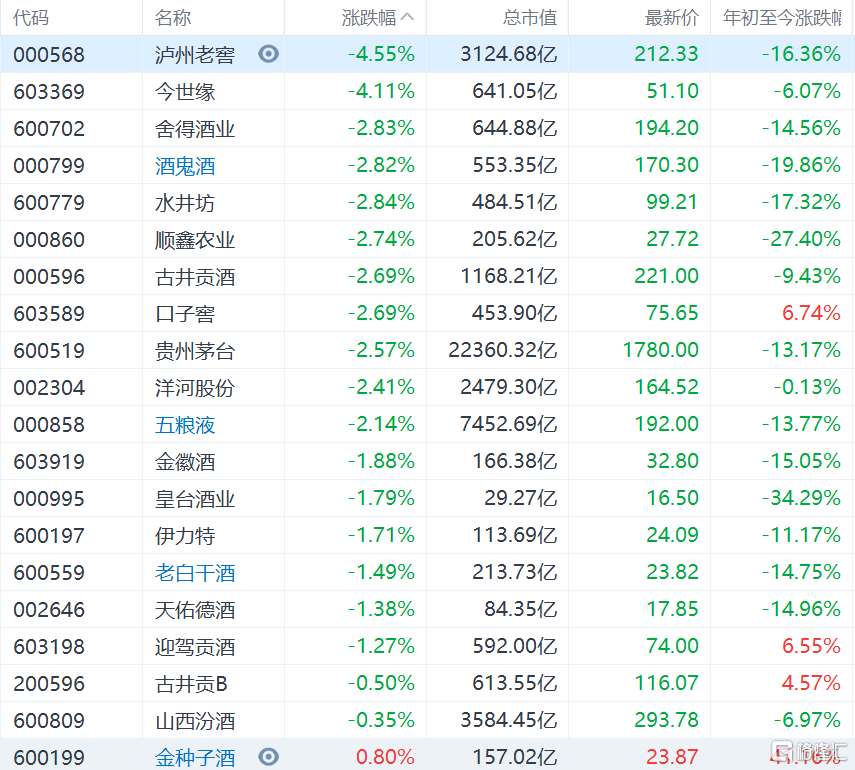Image resolution: width=855 pixels, height=770 pixels.
Task: Select stock code 600779
Action: point(49,203)
